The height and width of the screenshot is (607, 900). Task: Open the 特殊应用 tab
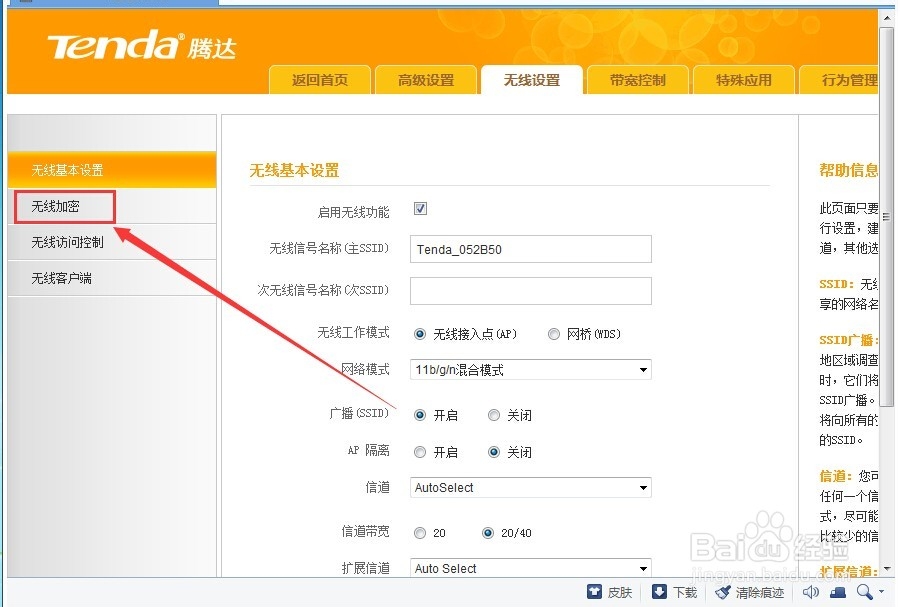pos(743,80)
